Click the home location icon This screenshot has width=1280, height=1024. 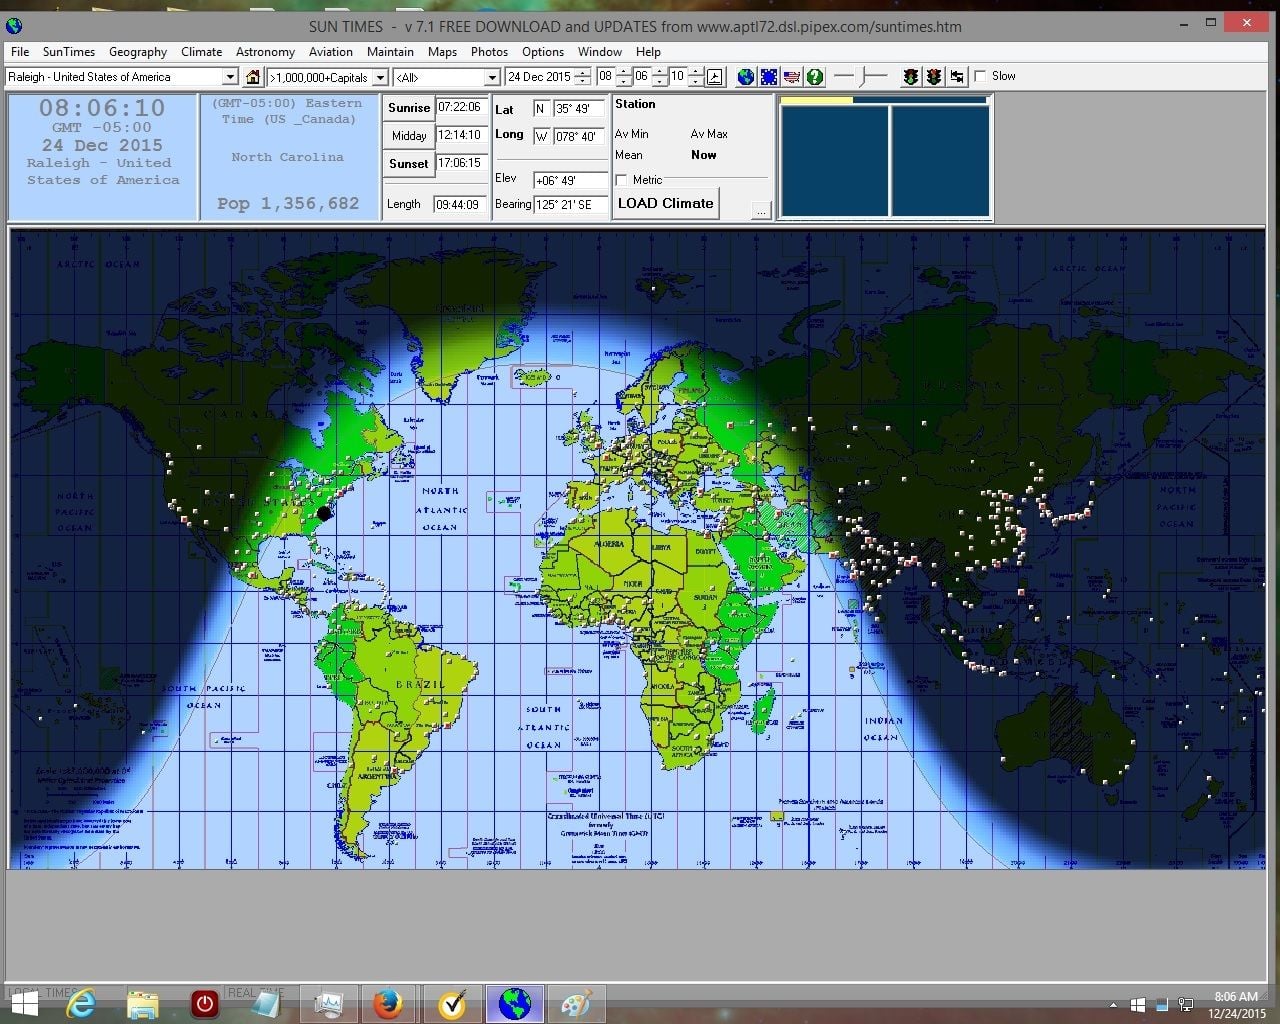tap(253, 77)
